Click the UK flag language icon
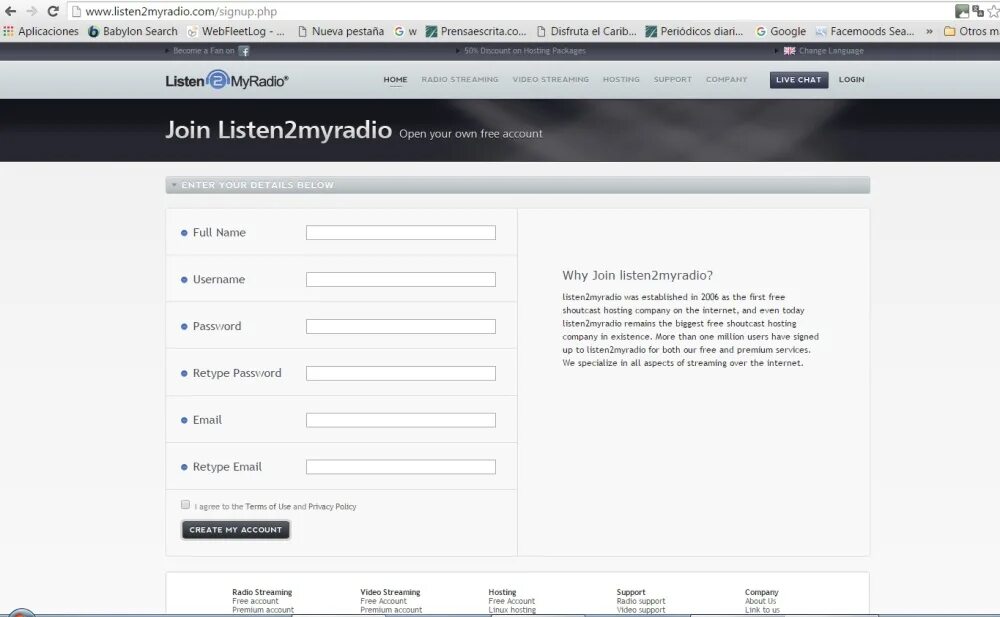The height and width of the screenshot is (617, 1000). click(x=789, y=51)
